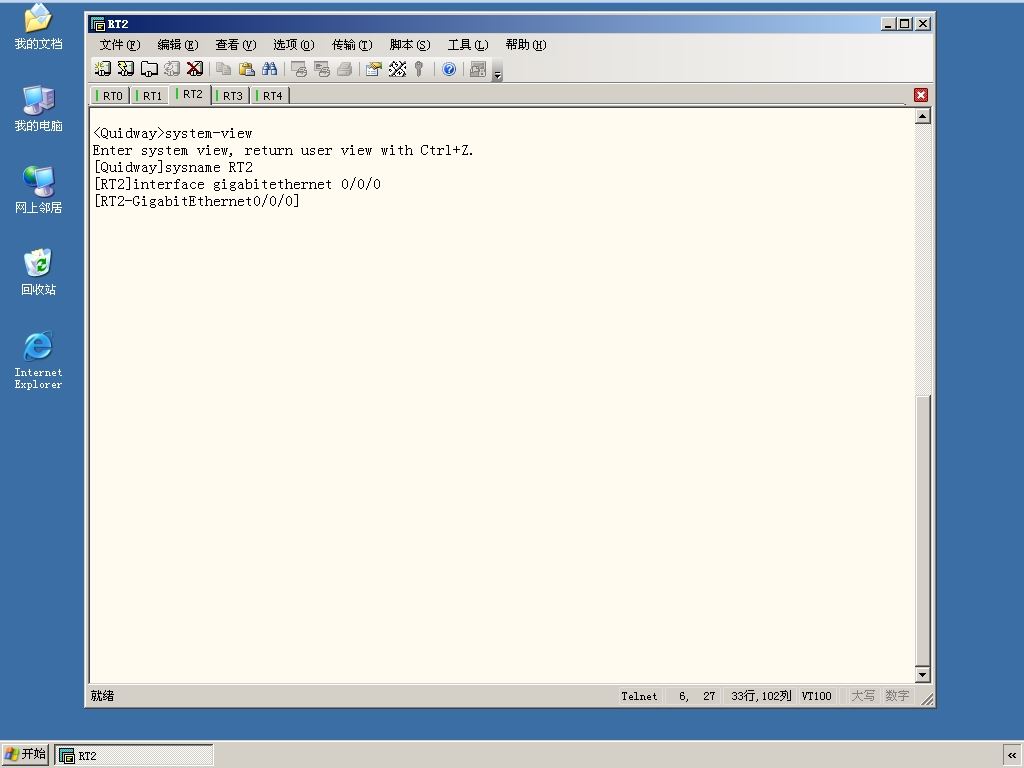Image resolution: width=1024 pixels, height=768 pixels.
Task: Open the 文件(F) menu
Action: click(120, 44)
